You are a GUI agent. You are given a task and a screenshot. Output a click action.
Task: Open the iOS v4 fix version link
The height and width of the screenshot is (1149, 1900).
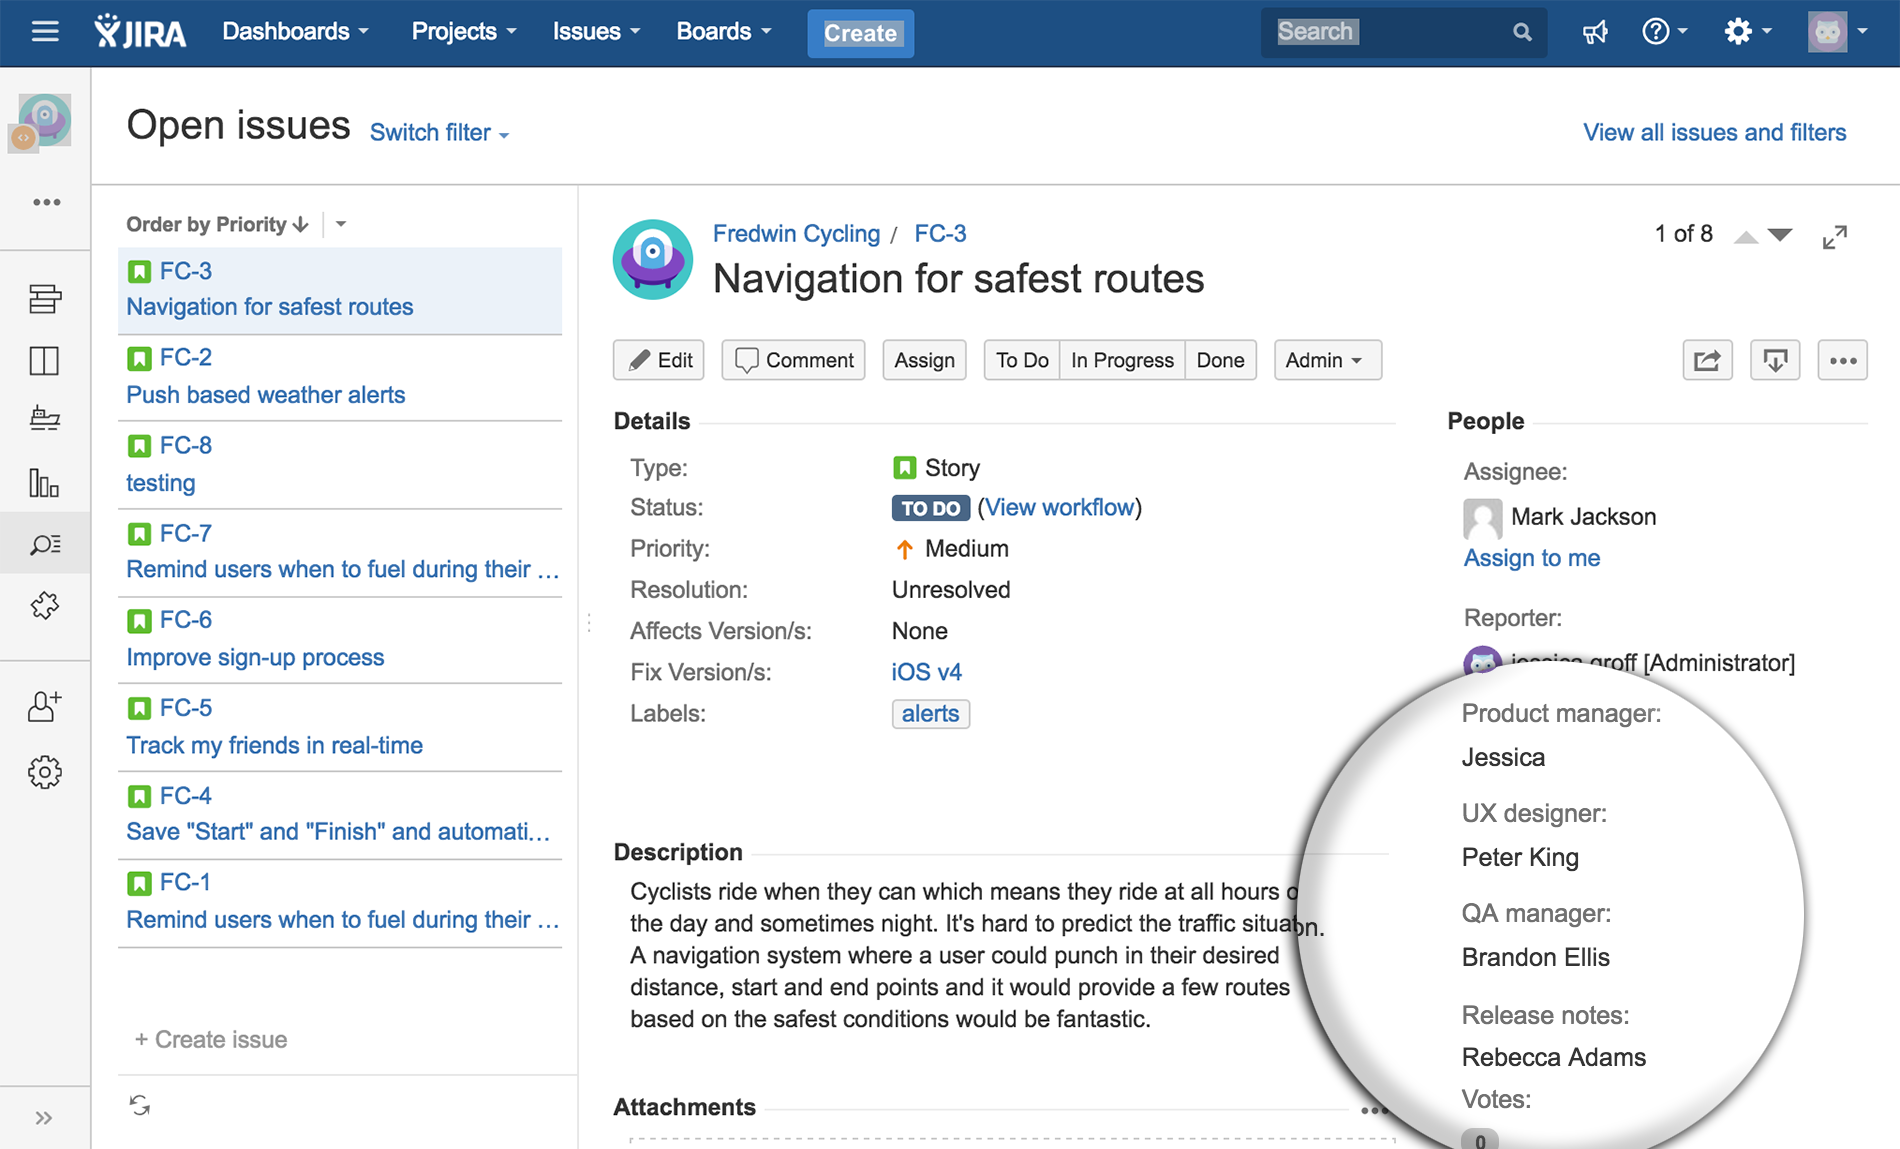tap(927, 672)
